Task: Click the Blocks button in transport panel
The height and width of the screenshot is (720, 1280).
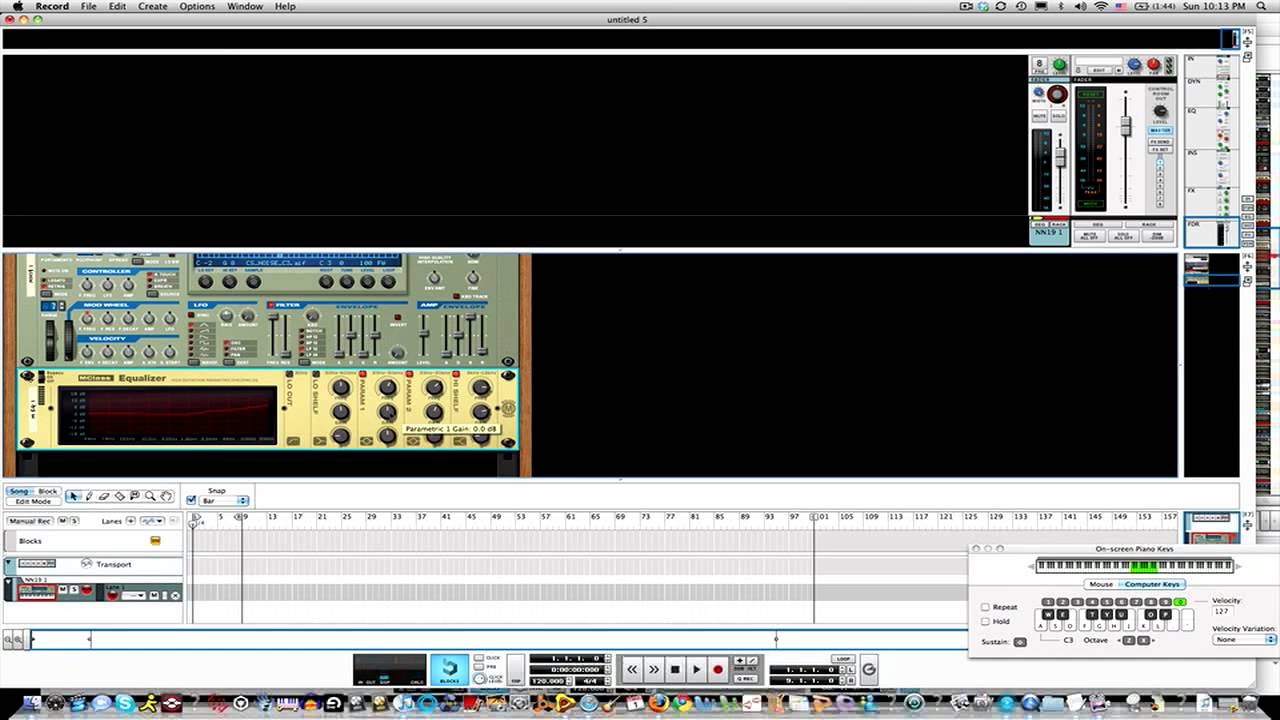Action: (x=449, y=669)
